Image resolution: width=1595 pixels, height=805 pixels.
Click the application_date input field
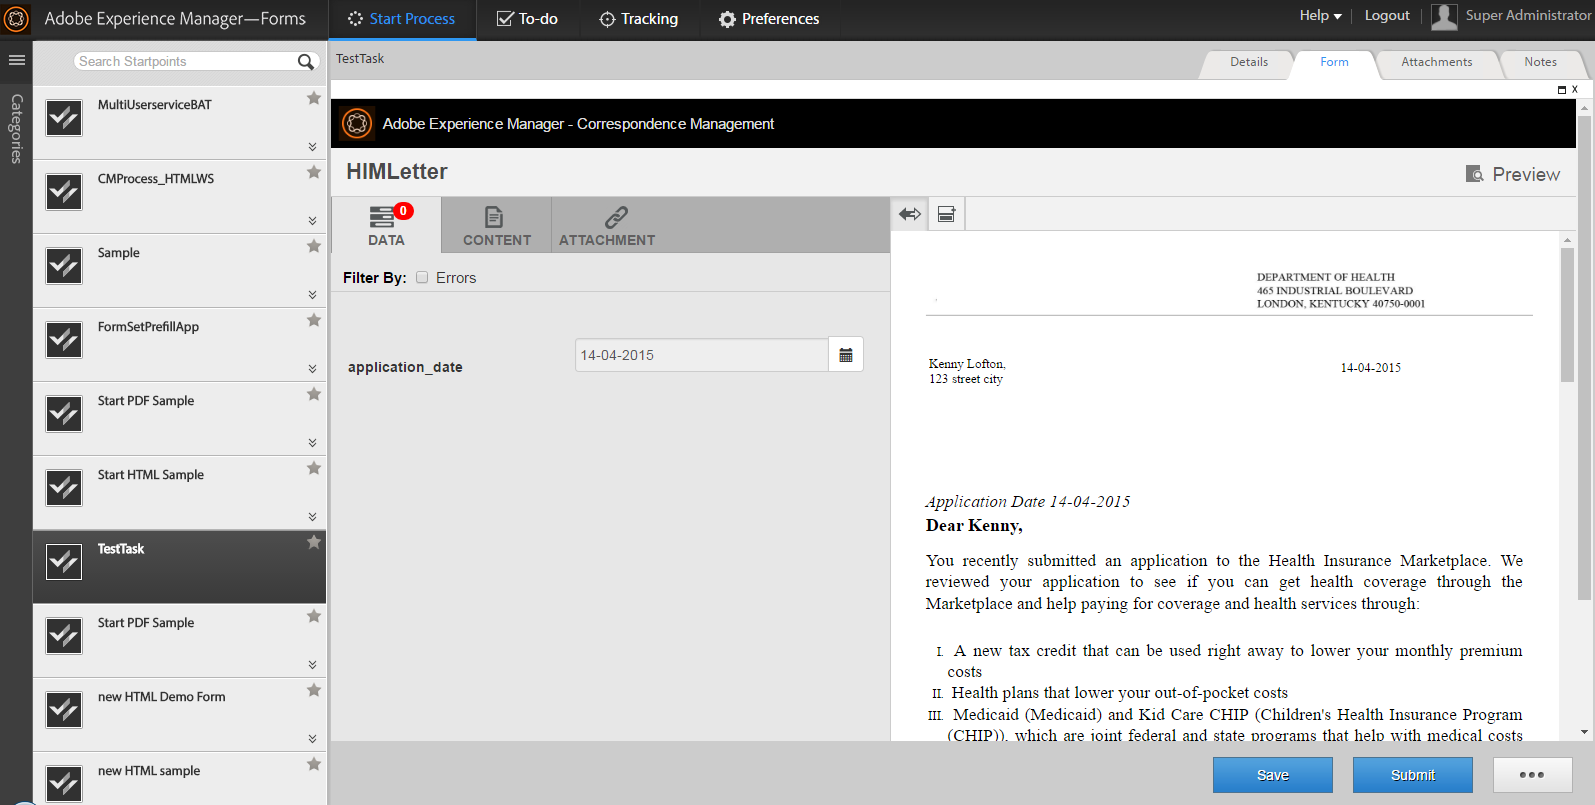[702, 355]
